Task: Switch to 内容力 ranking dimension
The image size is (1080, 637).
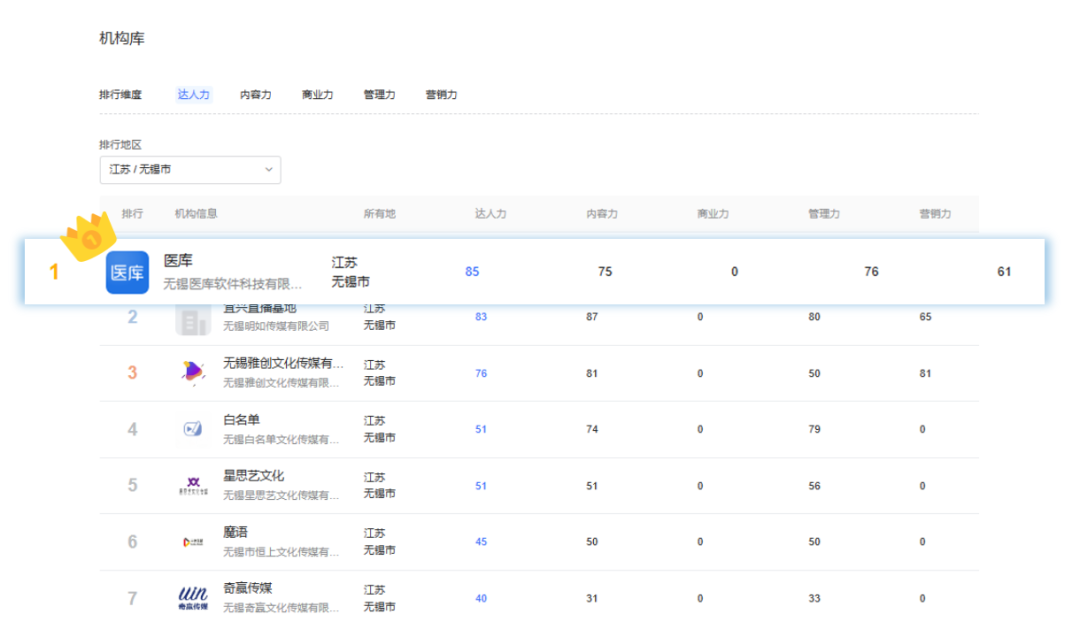Action: [x=255, y=95]
